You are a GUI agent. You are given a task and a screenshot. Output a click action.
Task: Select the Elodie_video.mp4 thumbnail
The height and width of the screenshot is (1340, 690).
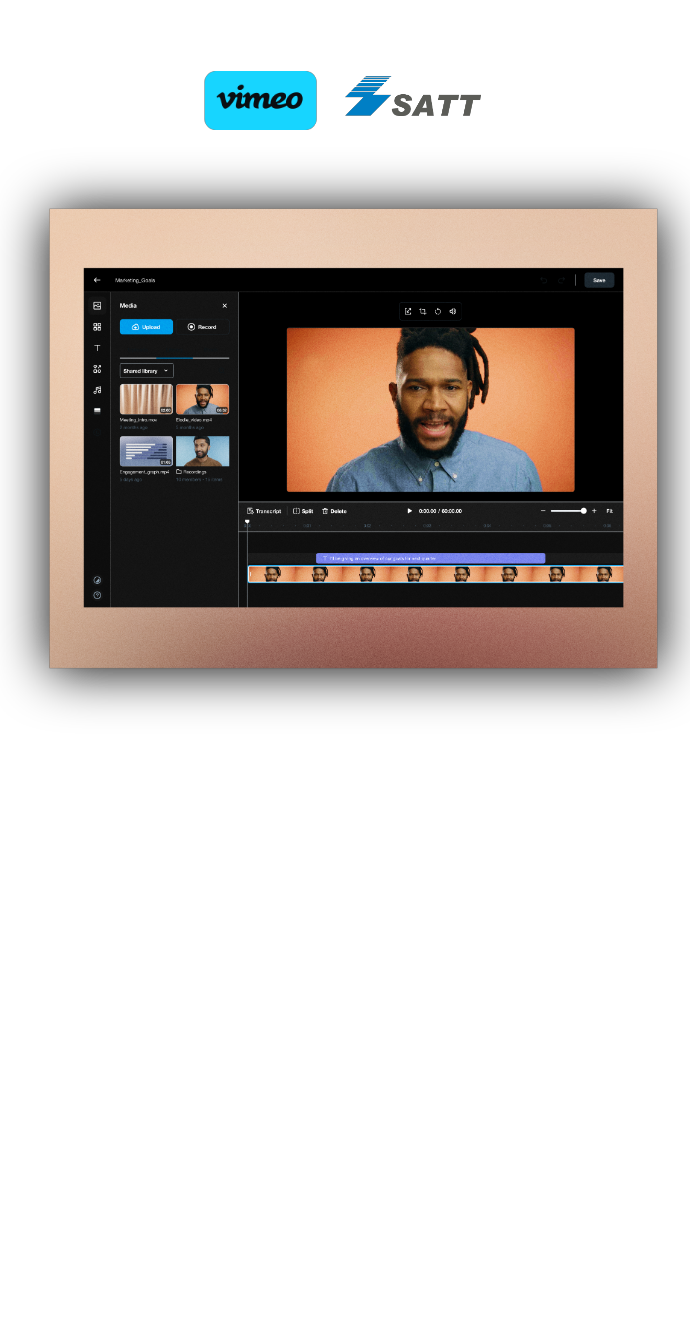pyautogui.click(x=202, y=399)
